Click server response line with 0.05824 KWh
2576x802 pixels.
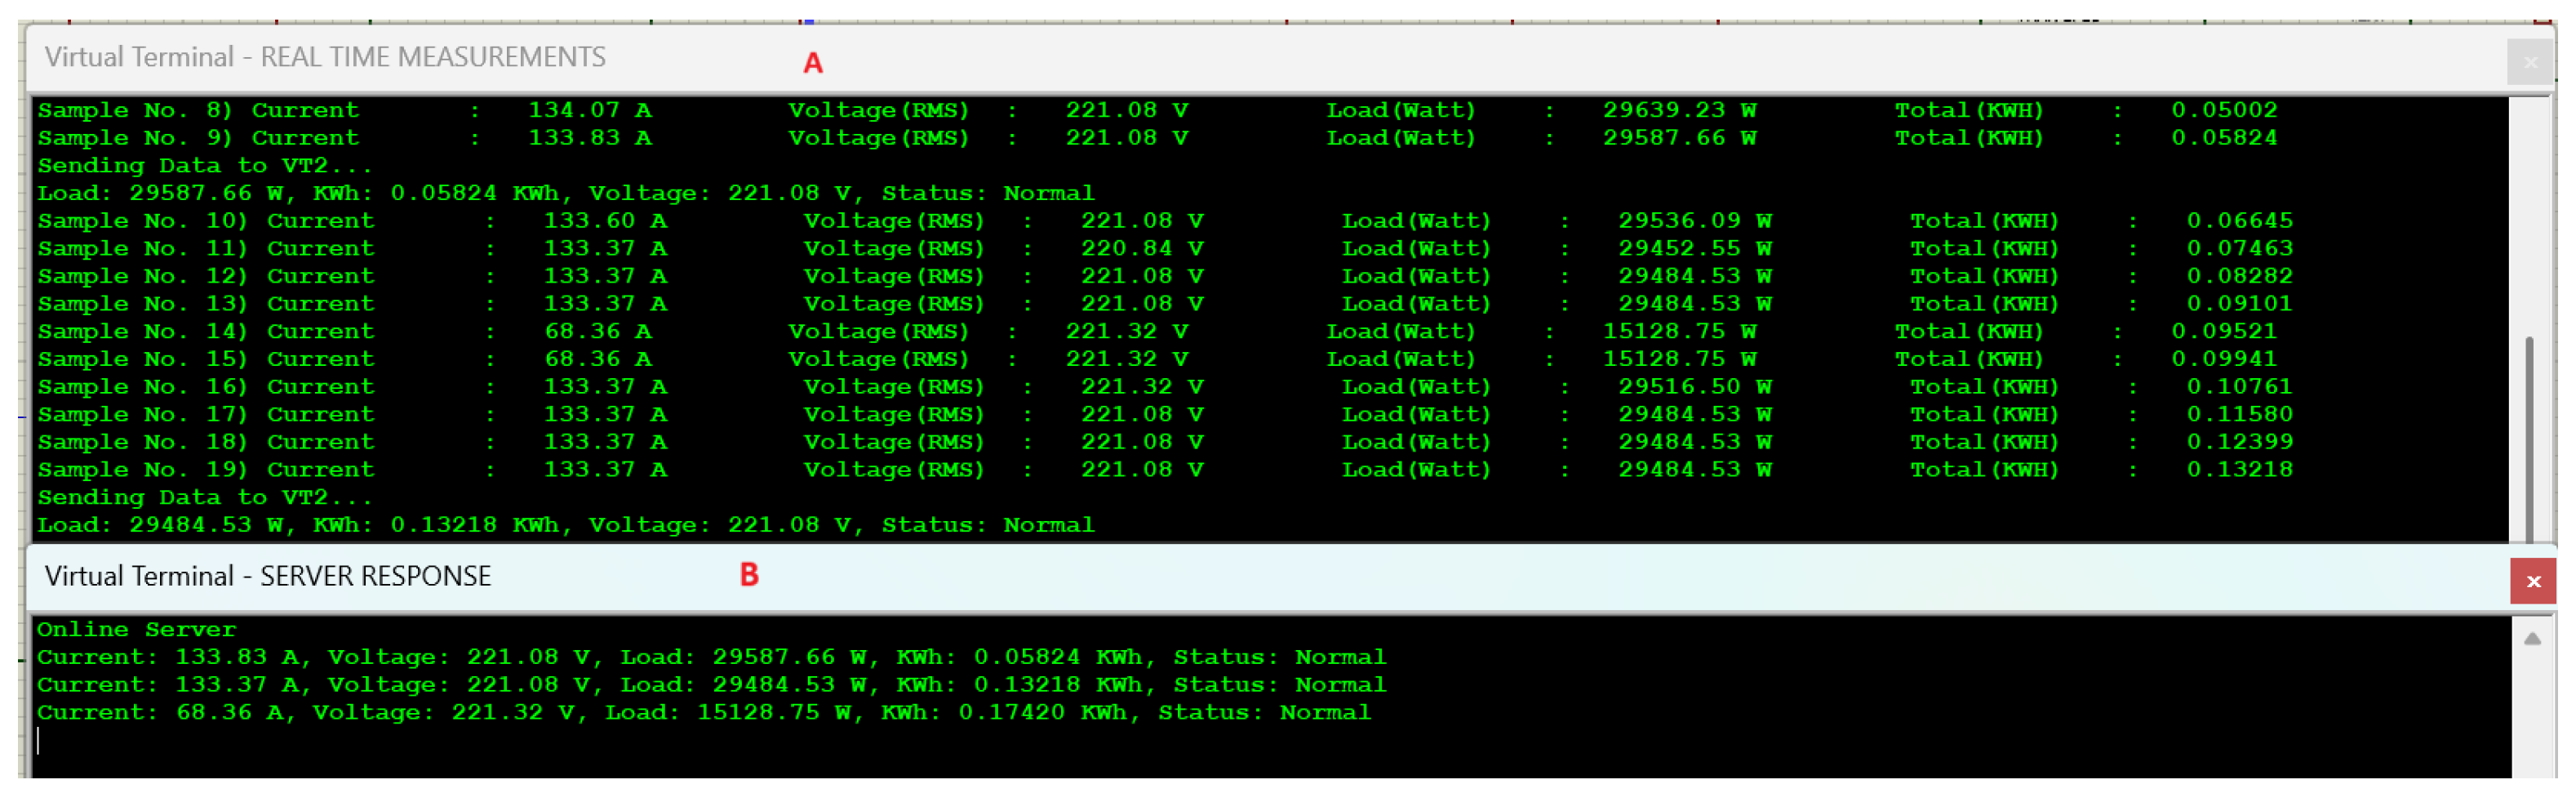(711, 657)
